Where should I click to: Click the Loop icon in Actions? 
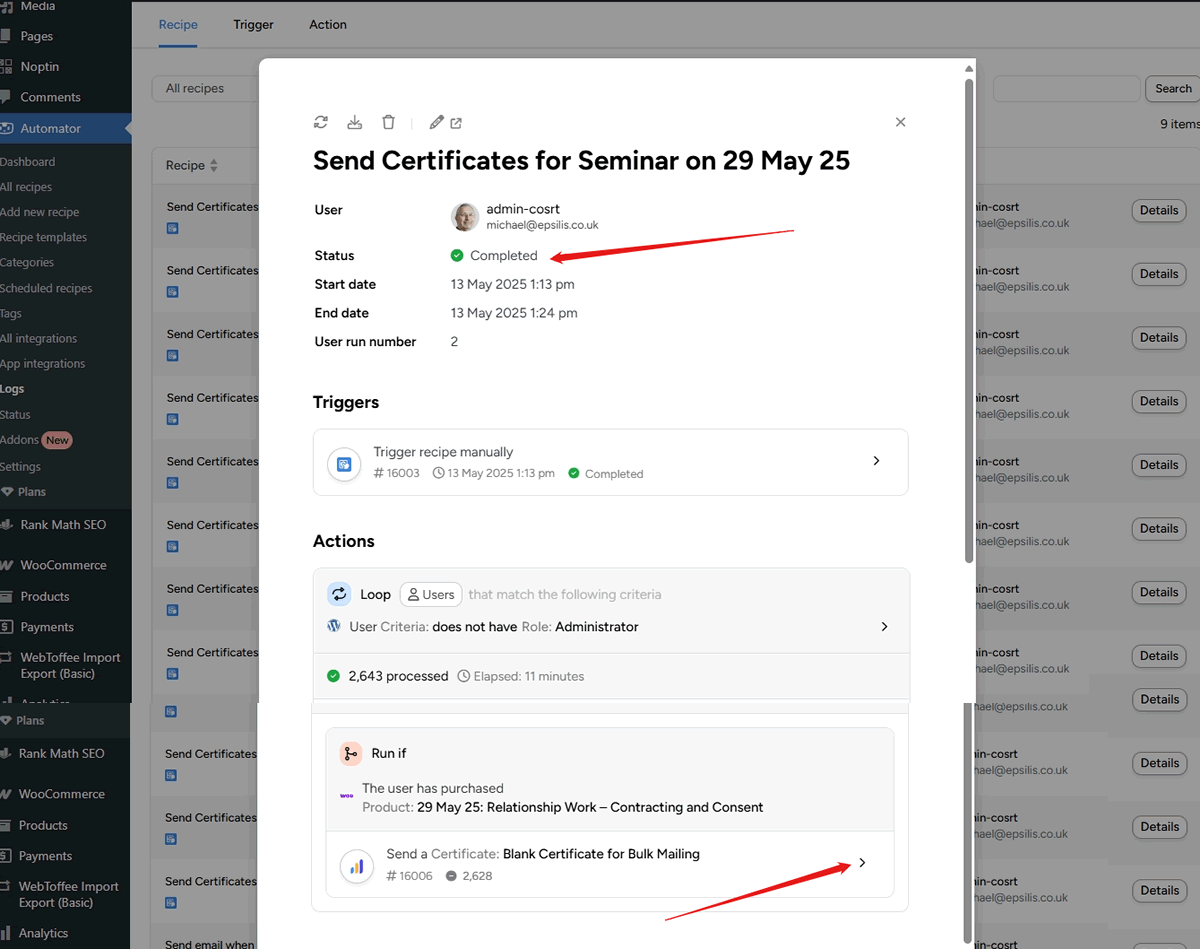click(x=339, y=594)
